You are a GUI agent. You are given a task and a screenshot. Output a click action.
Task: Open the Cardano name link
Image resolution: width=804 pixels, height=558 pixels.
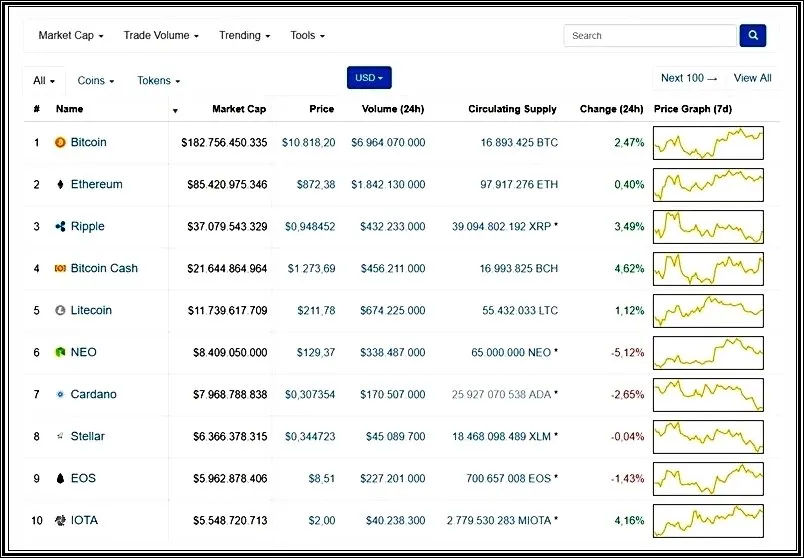click(93, 394)
